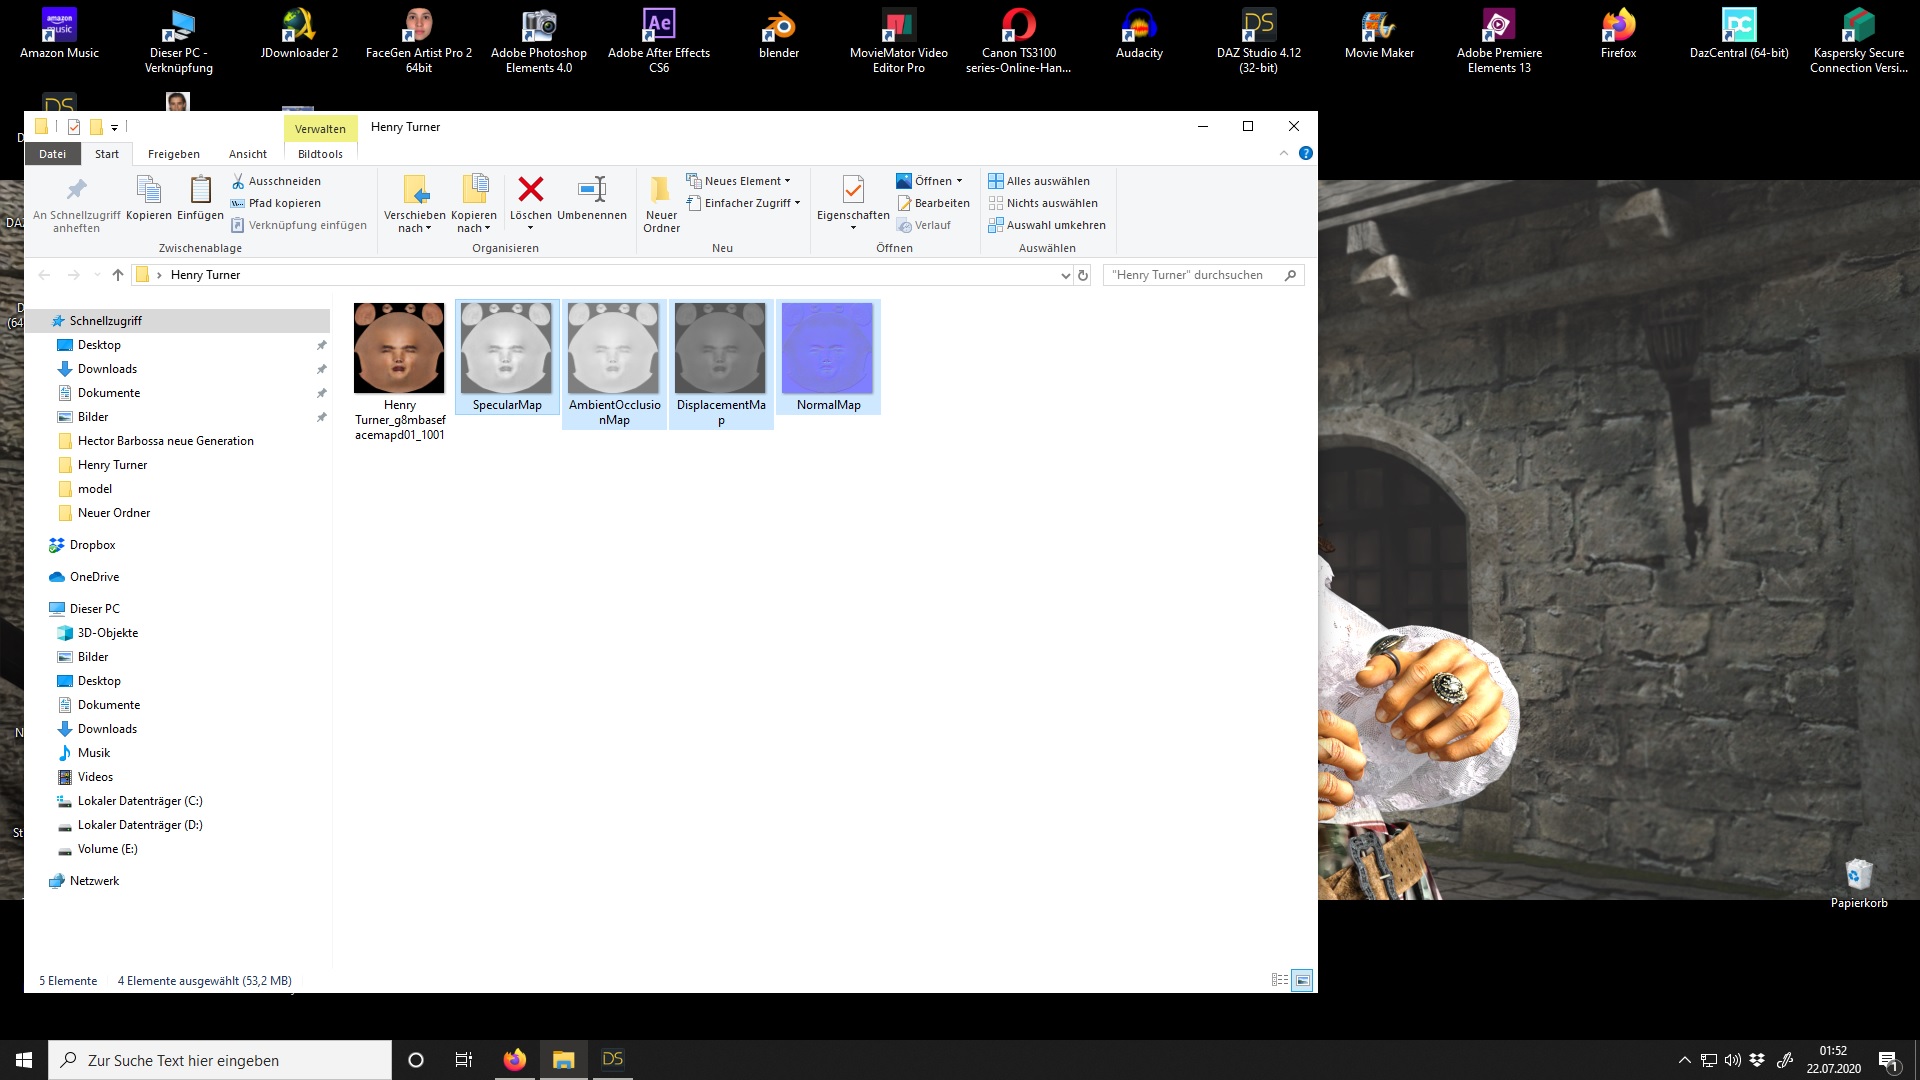Screen dimensions: 1920x1080
Task: Open the Ansicht ribbon tab
Action: click(247, 154)
